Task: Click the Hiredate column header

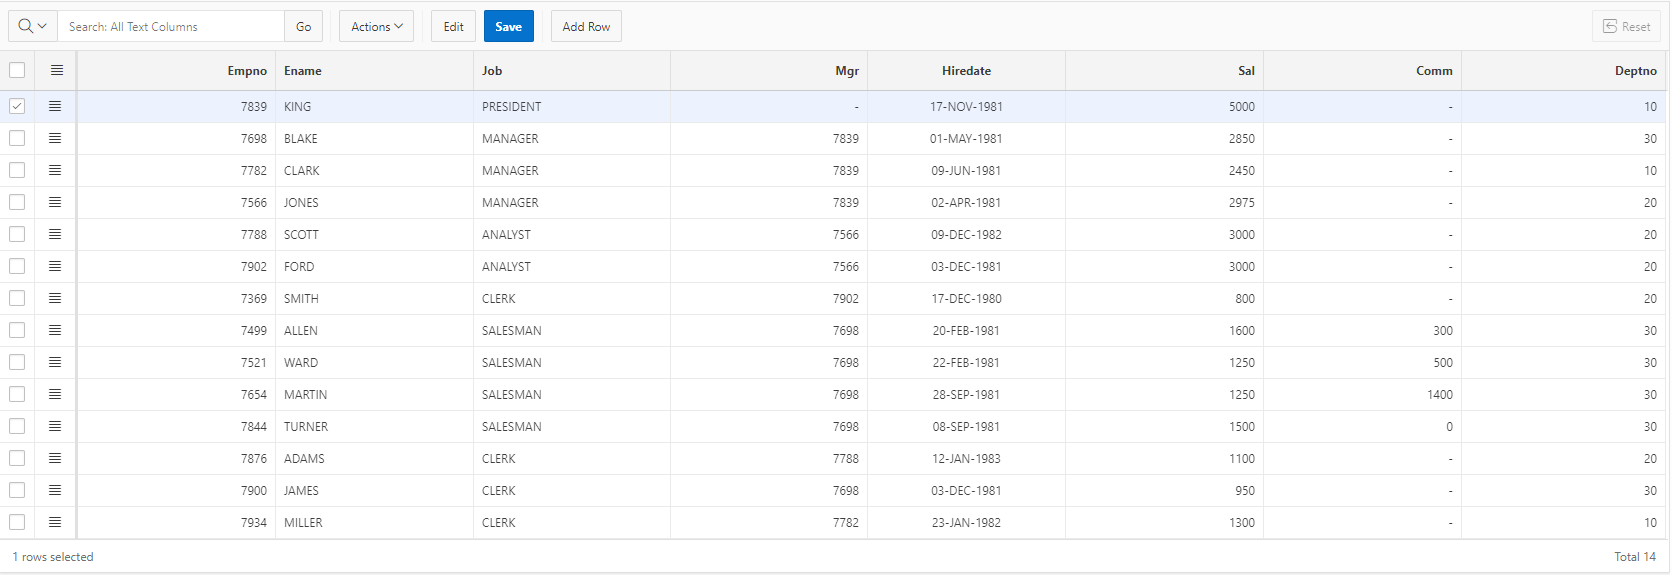Action: (x=966, y=71)
